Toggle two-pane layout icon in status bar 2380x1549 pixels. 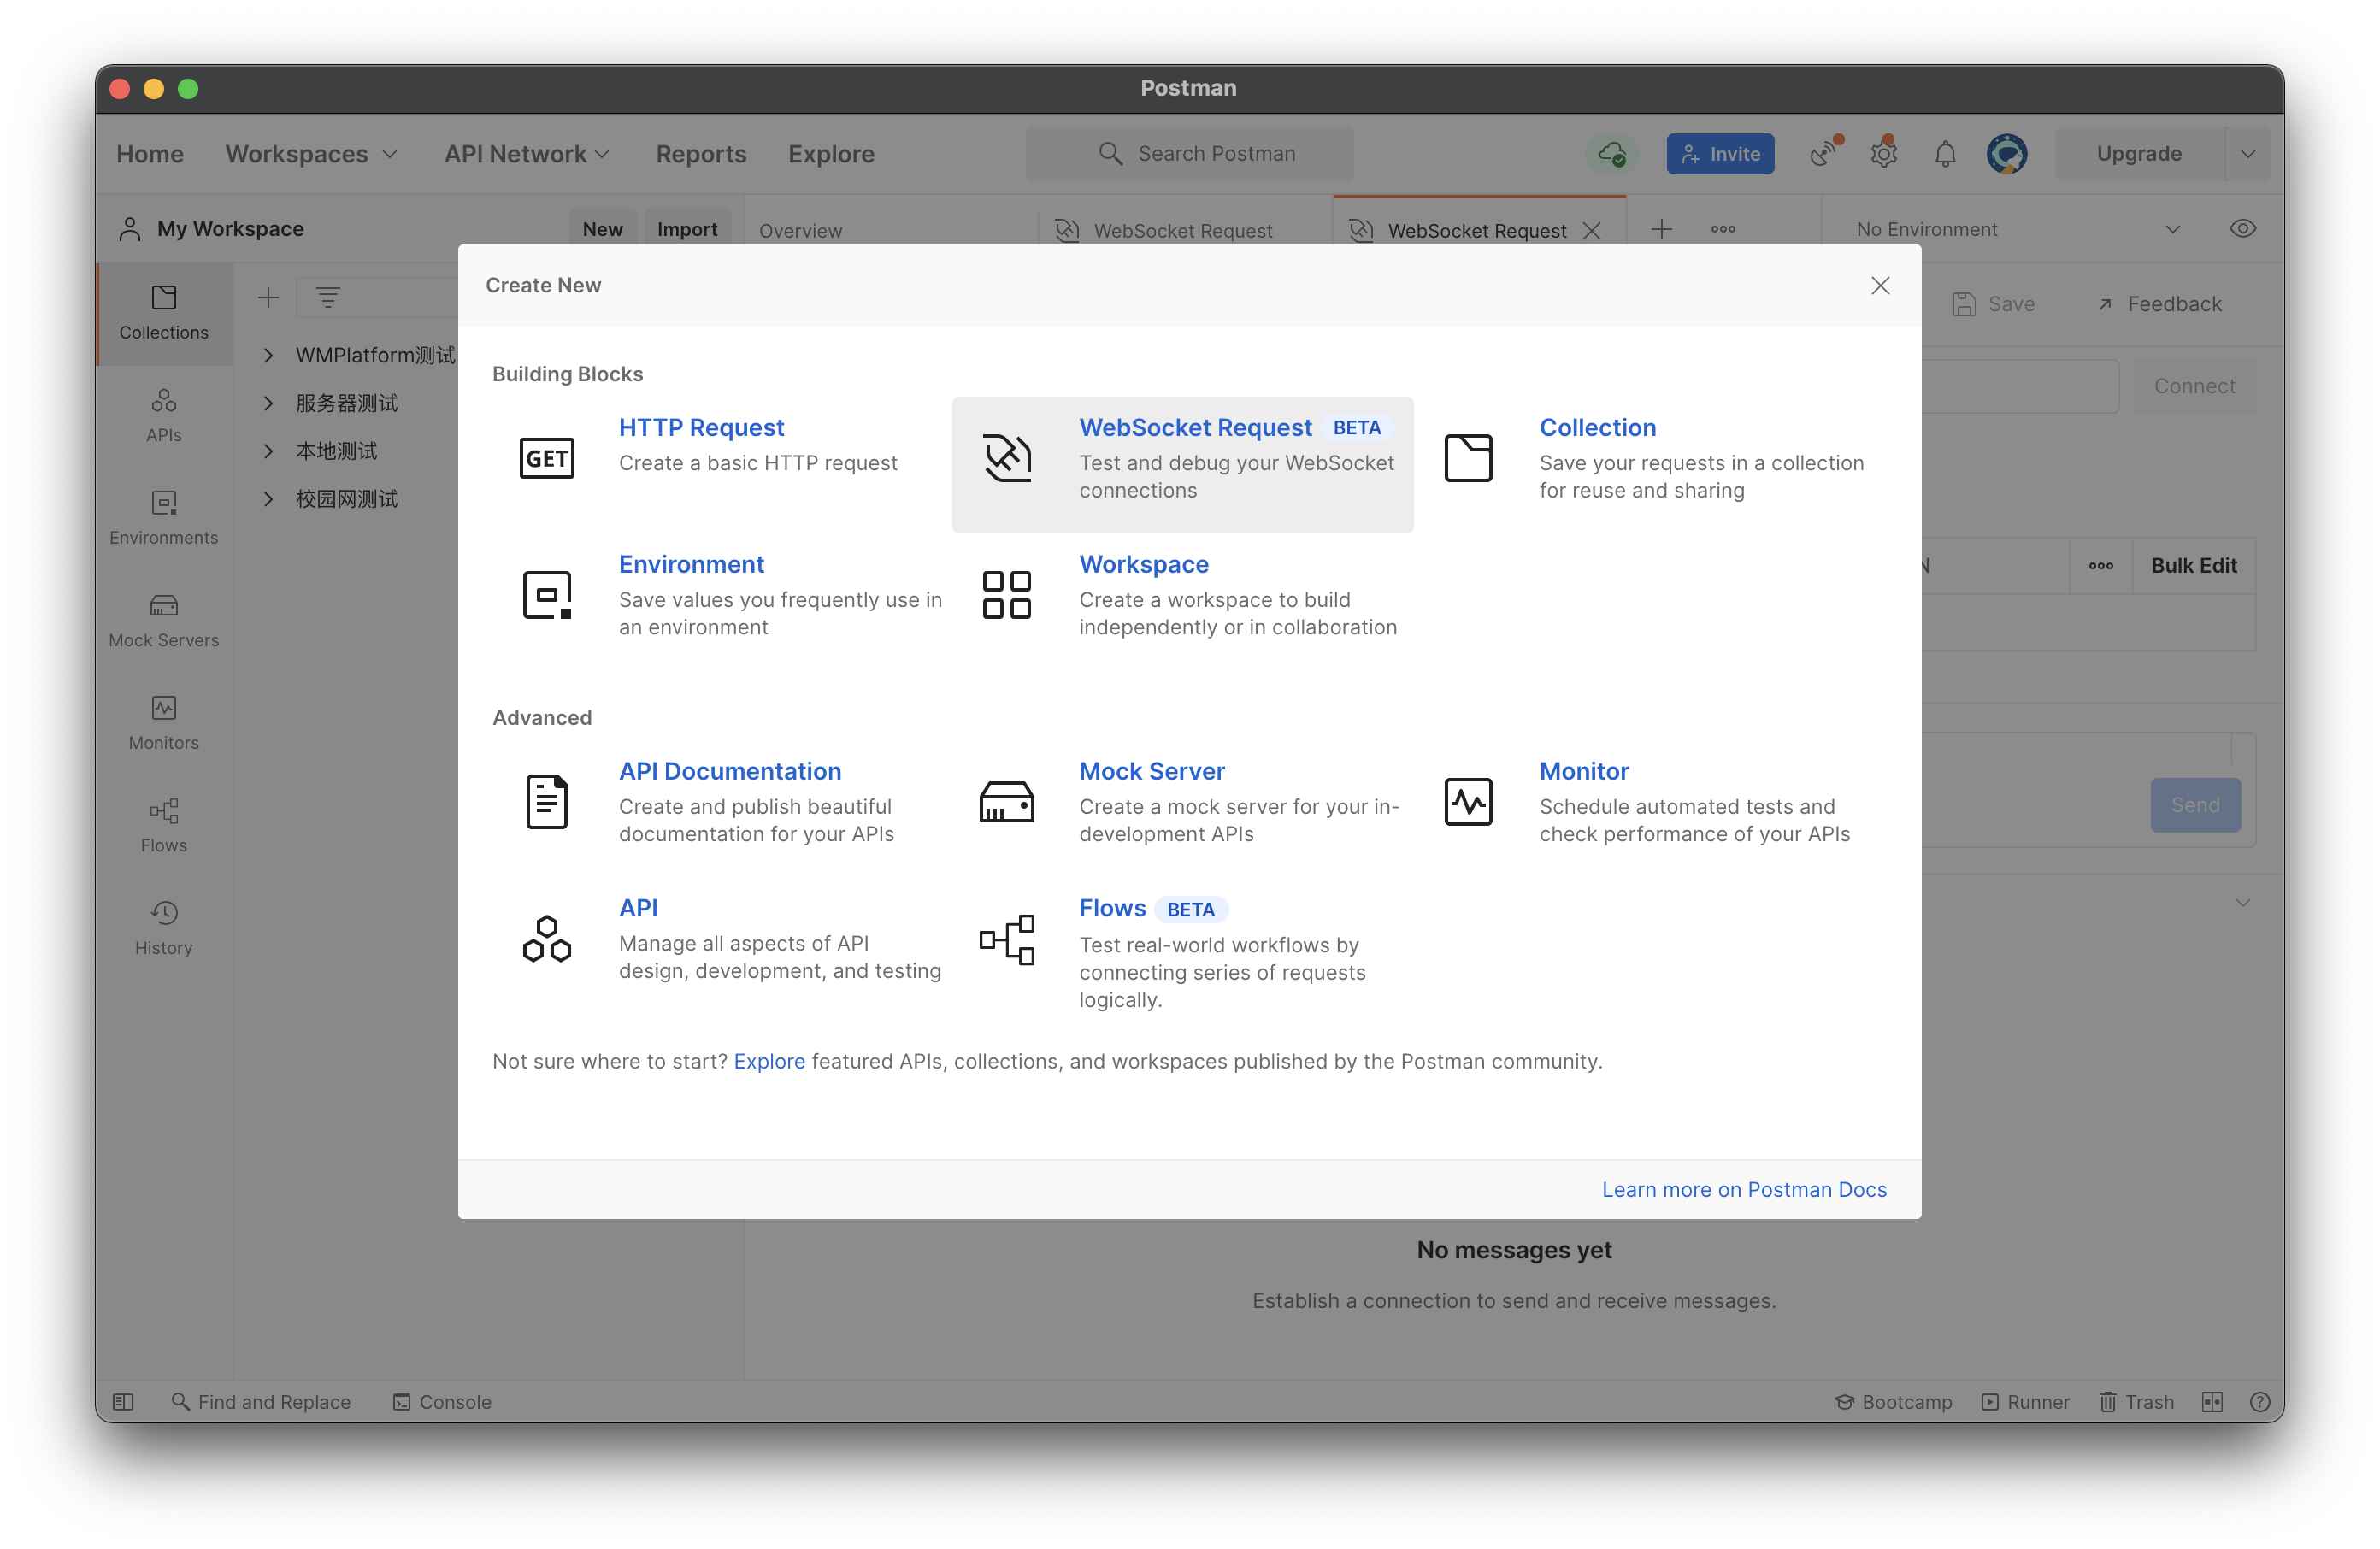(x=2212, y=1401)
